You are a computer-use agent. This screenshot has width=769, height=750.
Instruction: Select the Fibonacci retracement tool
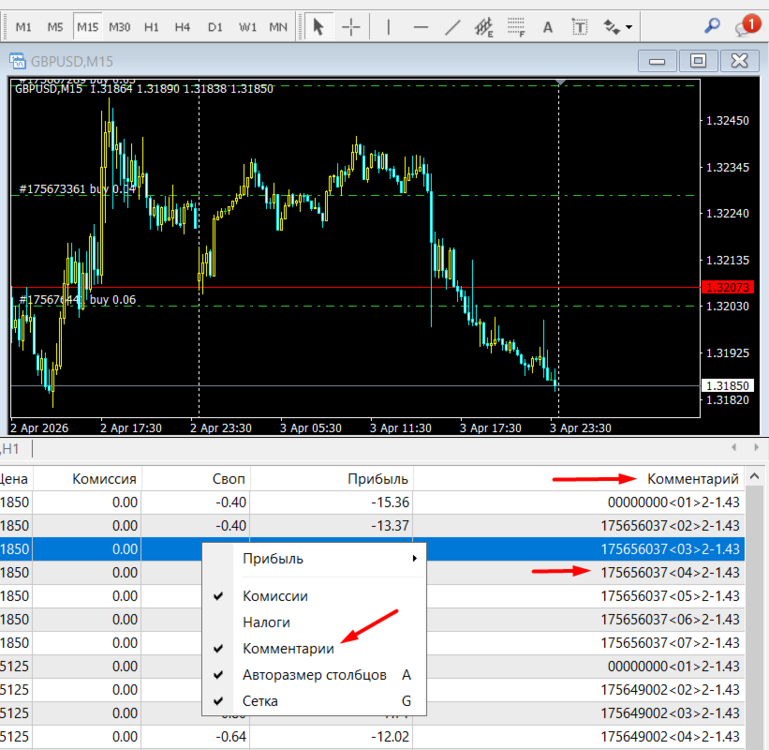pyautogui.click(x=515, y=26)
